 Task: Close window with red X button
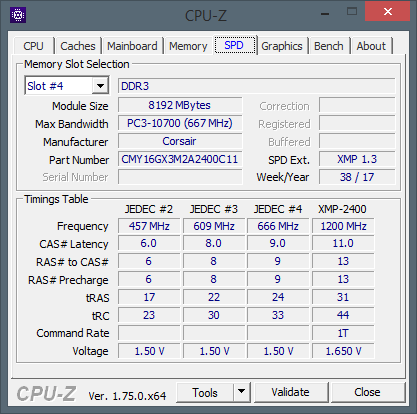(388, 11)
